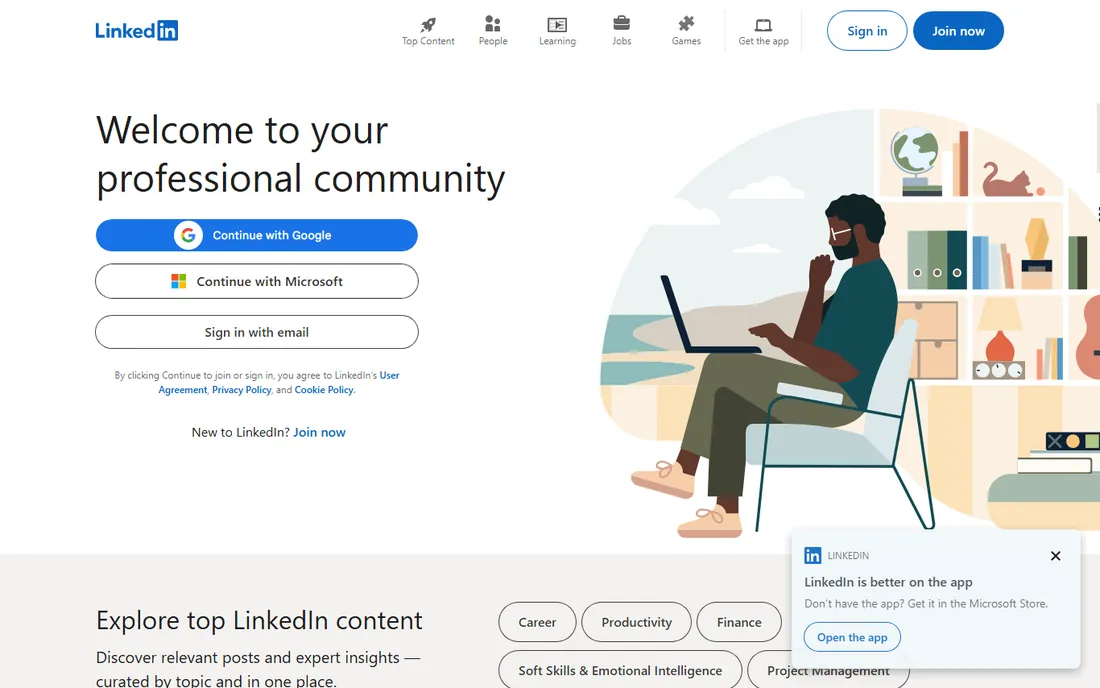
Task: Open the Jobs briefcase nav item
Action: click(x=622, y=32)
